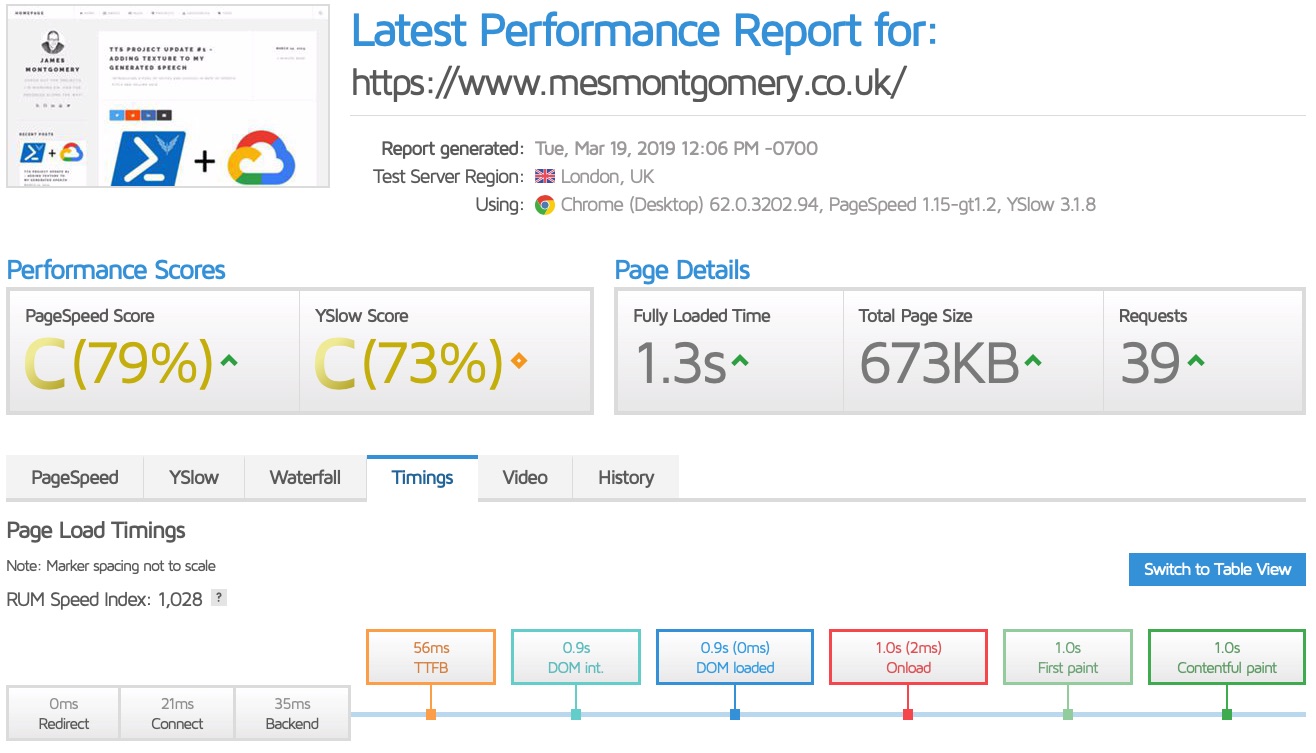The height and width of the screenshot is (753, 1316).
Task: Select the Video tab
Action: click(525, 477)
